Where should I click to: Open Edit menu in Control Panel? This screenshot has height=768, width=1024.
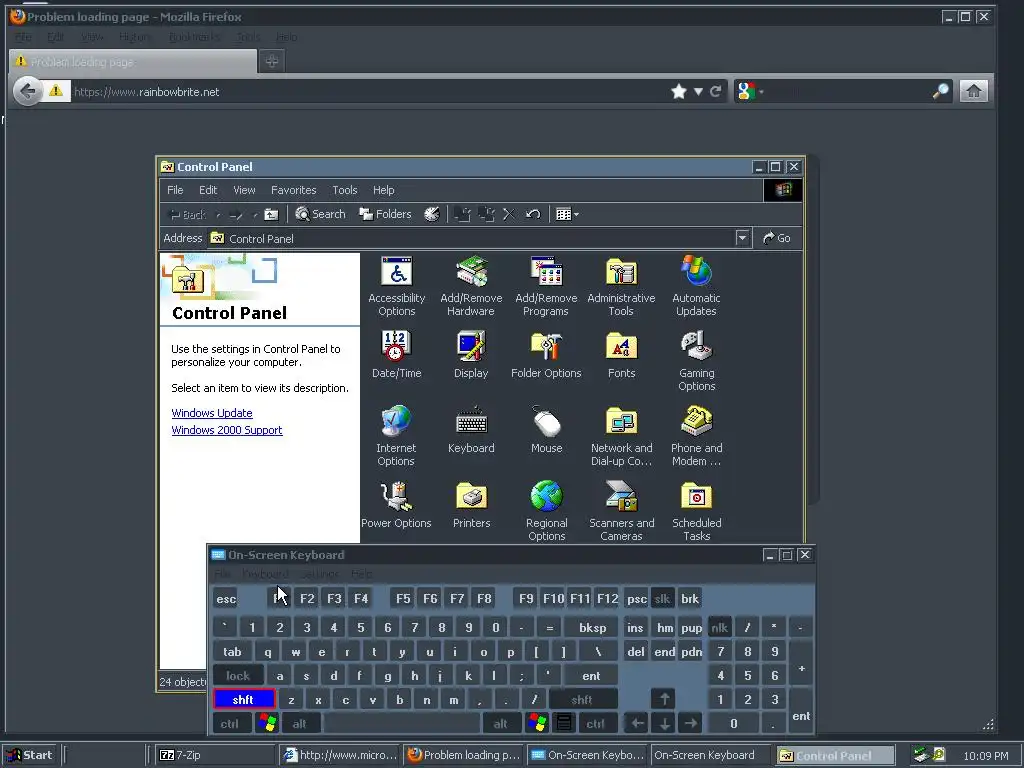coord(208,190)
